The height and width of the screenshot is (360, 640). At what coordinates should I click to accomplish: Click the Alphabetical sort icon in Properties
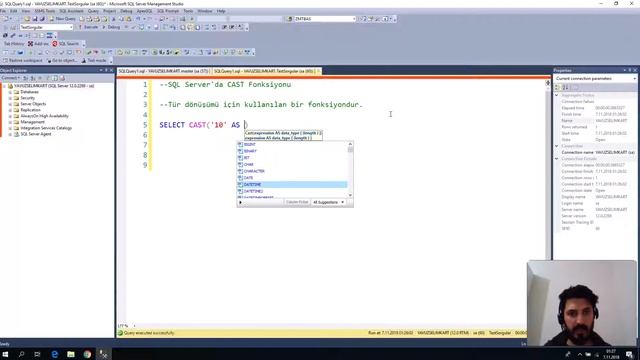click(x=566, y=87)
